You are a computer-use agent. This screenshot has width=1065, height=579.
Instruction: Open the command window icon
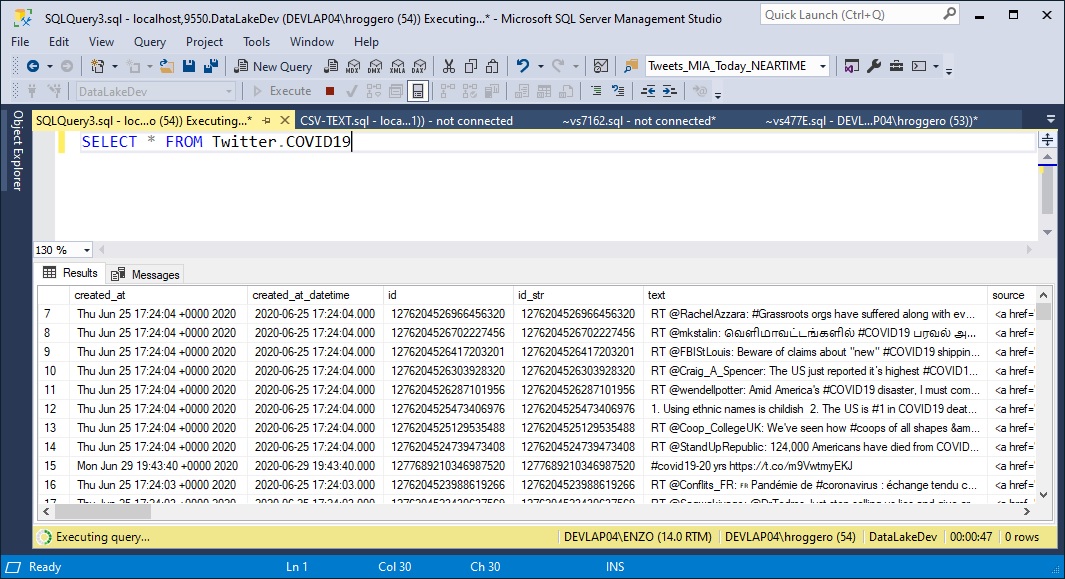point(919,66)
